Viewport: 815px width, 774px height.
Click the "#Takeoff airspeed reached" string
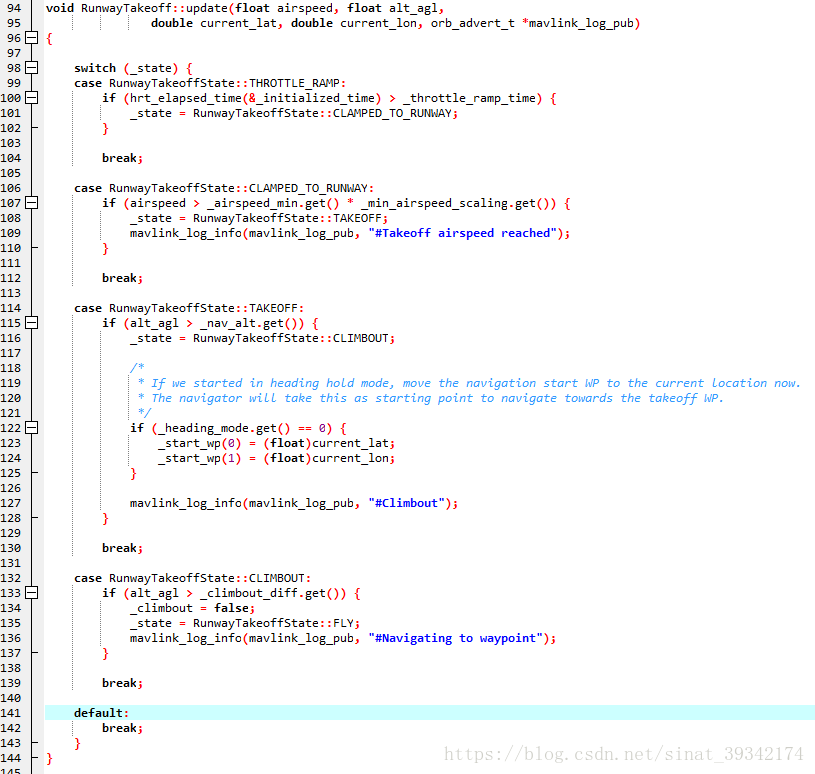462,233
